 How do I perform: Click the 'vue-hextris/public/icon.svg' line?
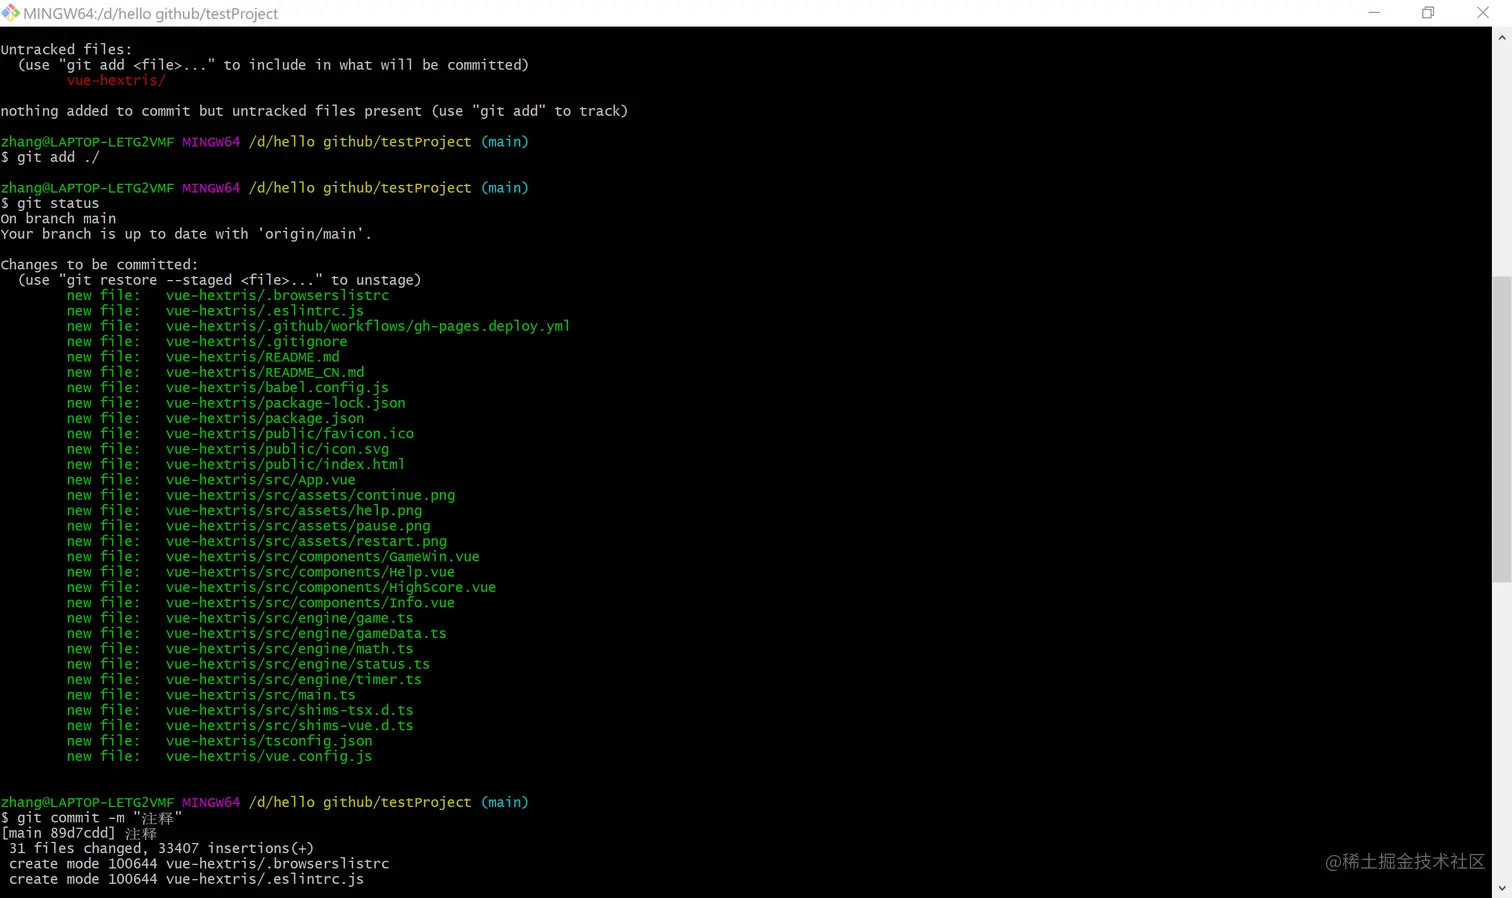228,449
